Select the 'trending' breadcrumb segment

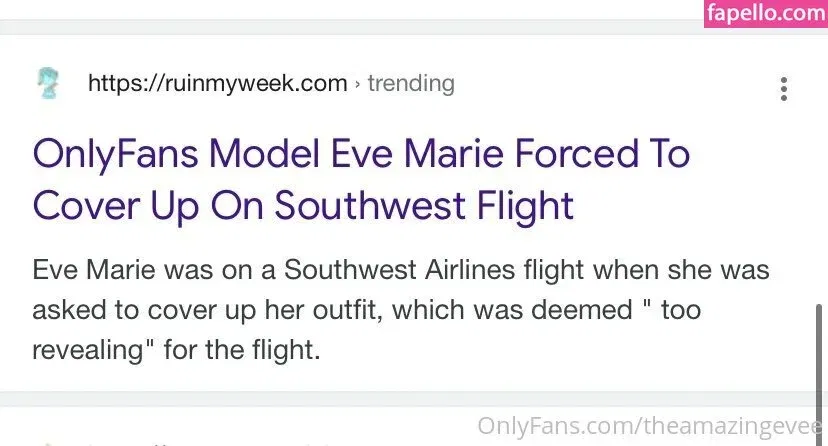pos(411,83)
